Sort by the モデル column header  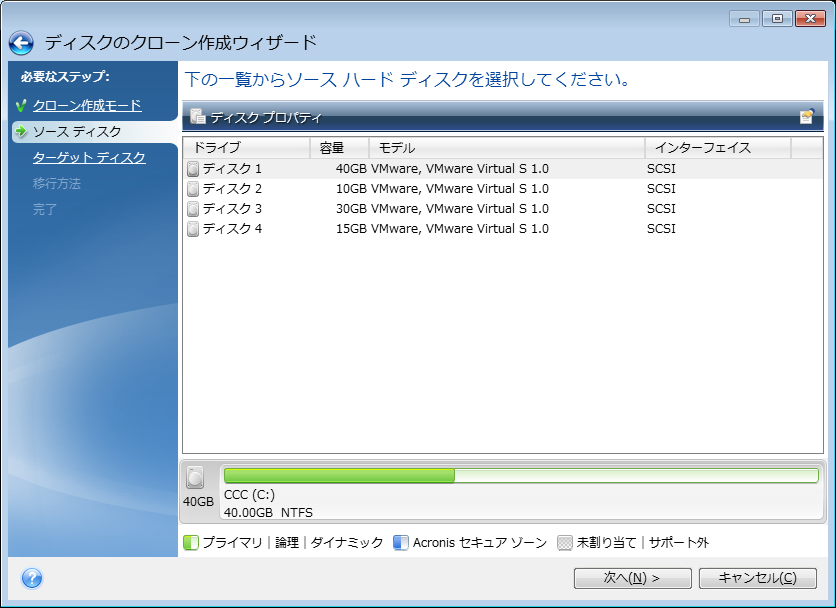click(x=507, y=148)
